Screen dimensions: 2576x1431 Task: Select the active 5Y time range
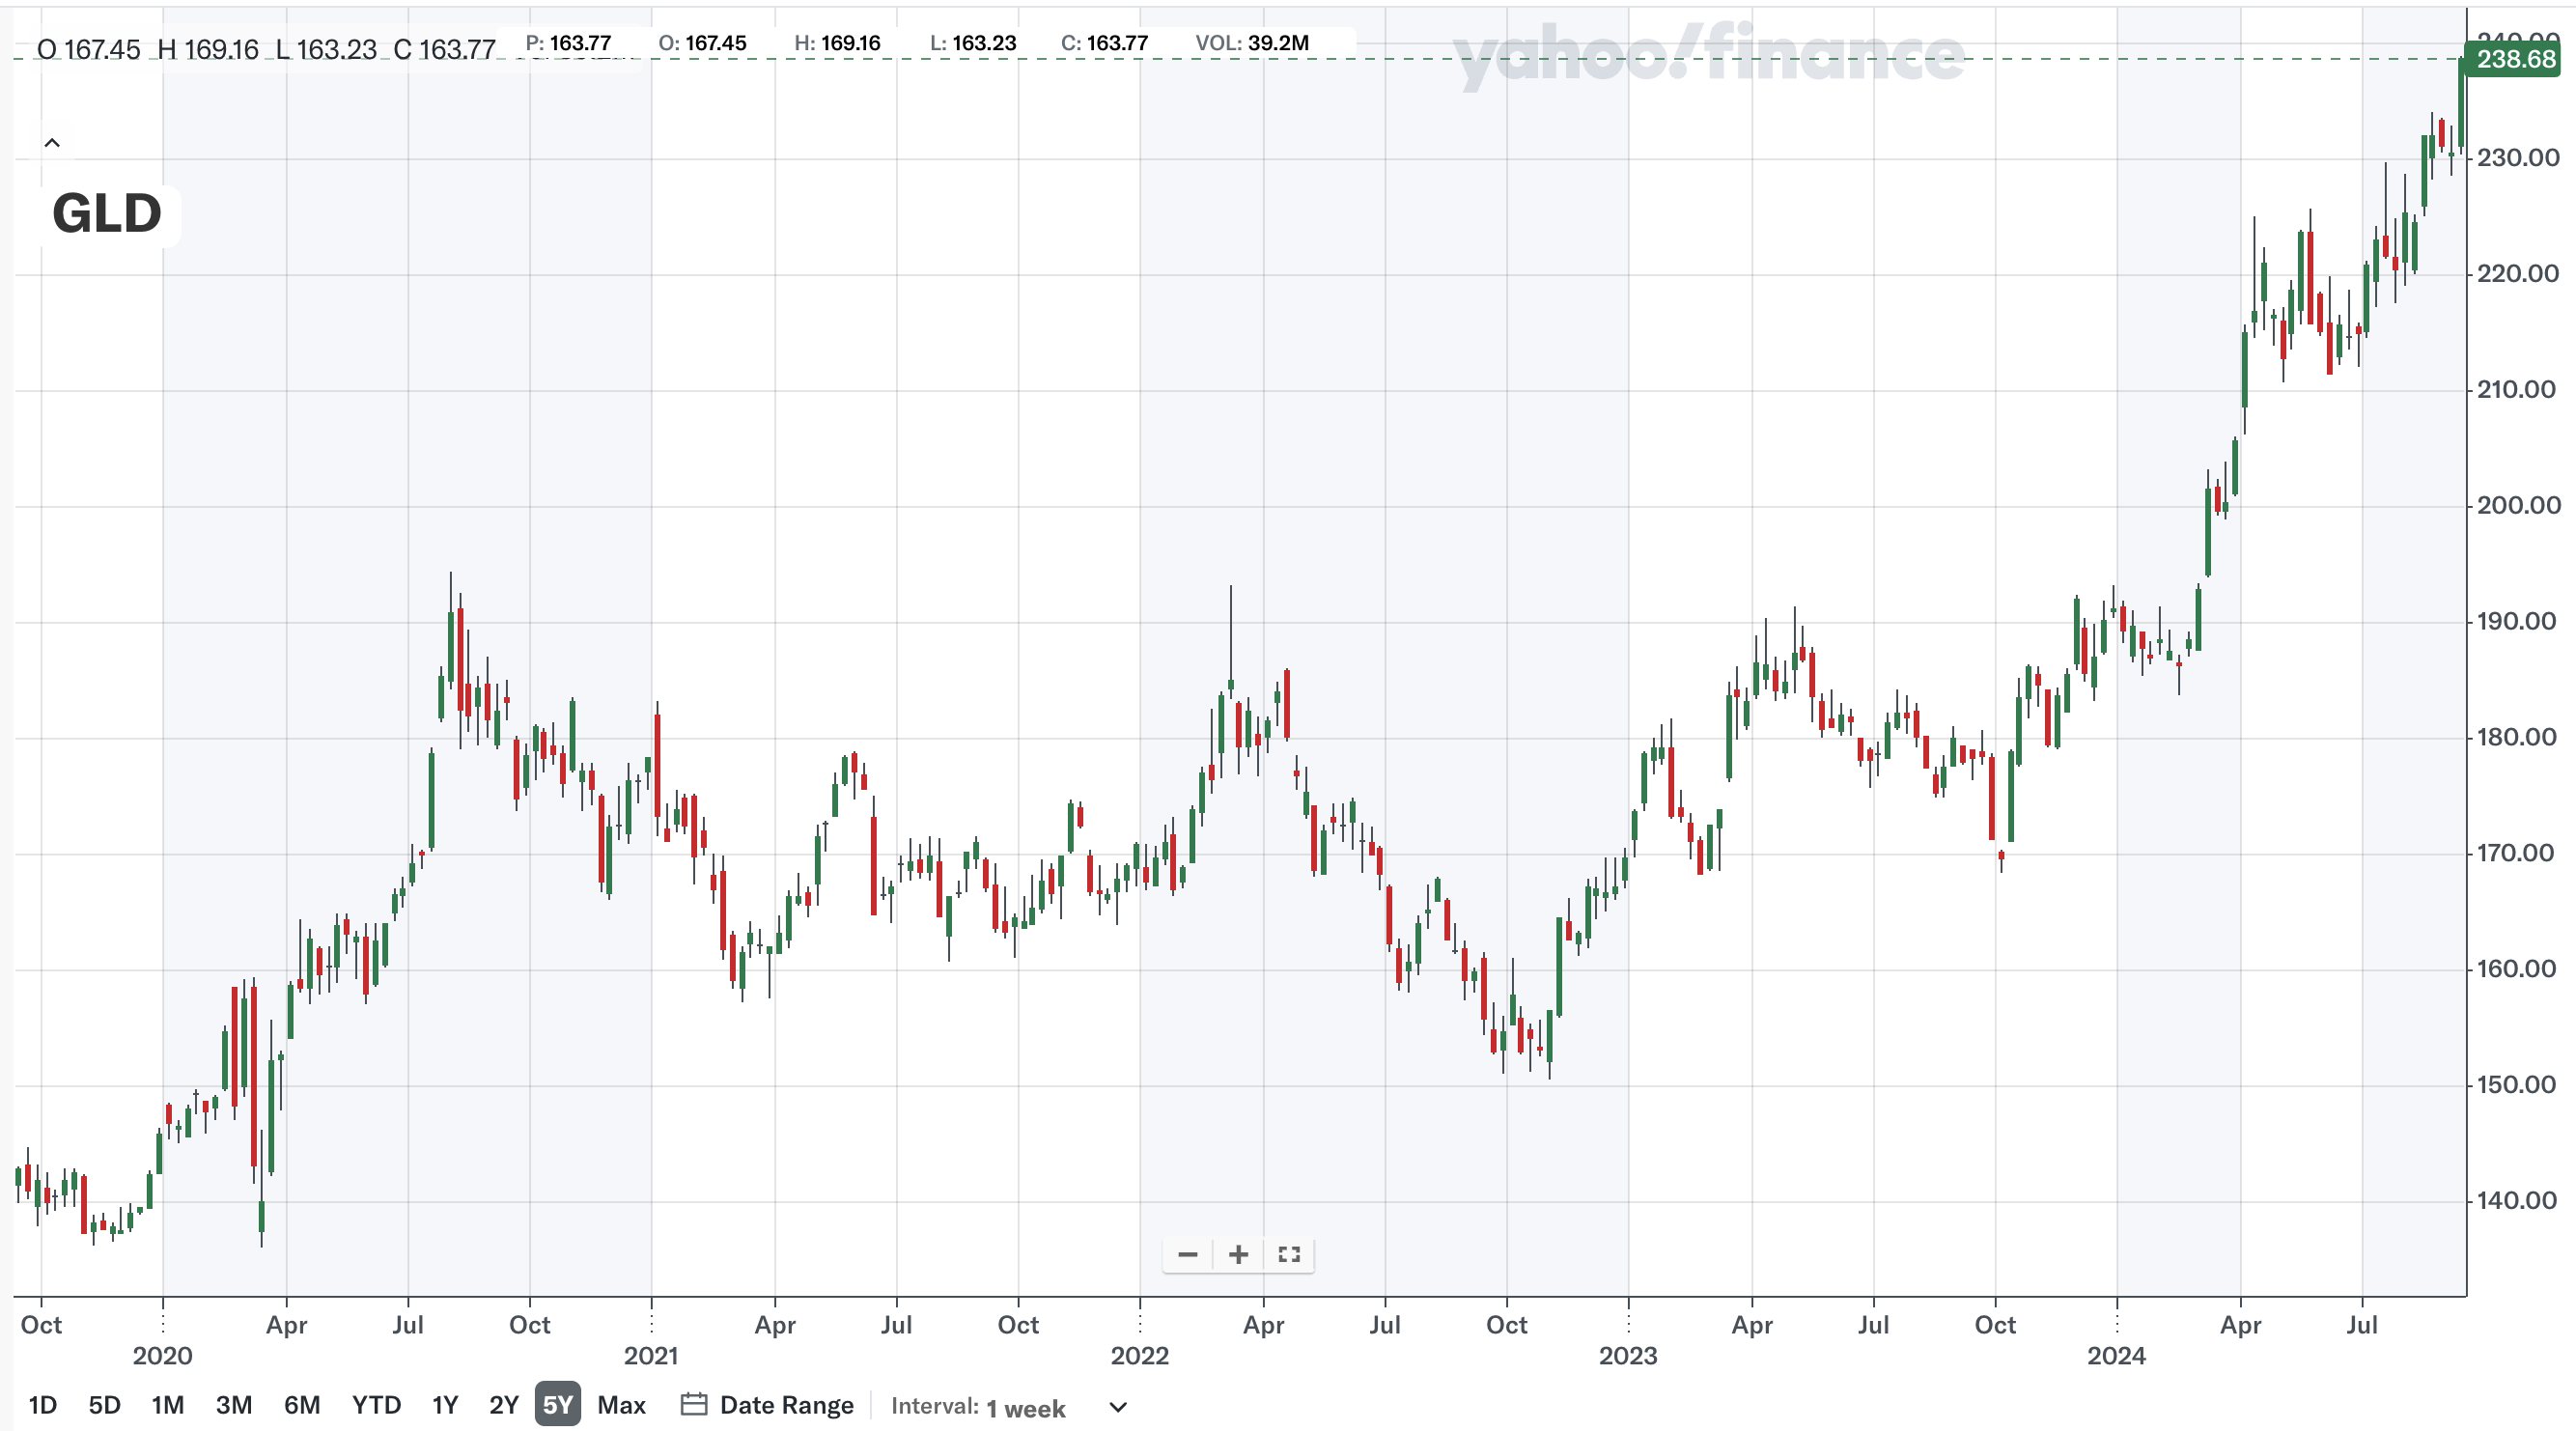558,1404
